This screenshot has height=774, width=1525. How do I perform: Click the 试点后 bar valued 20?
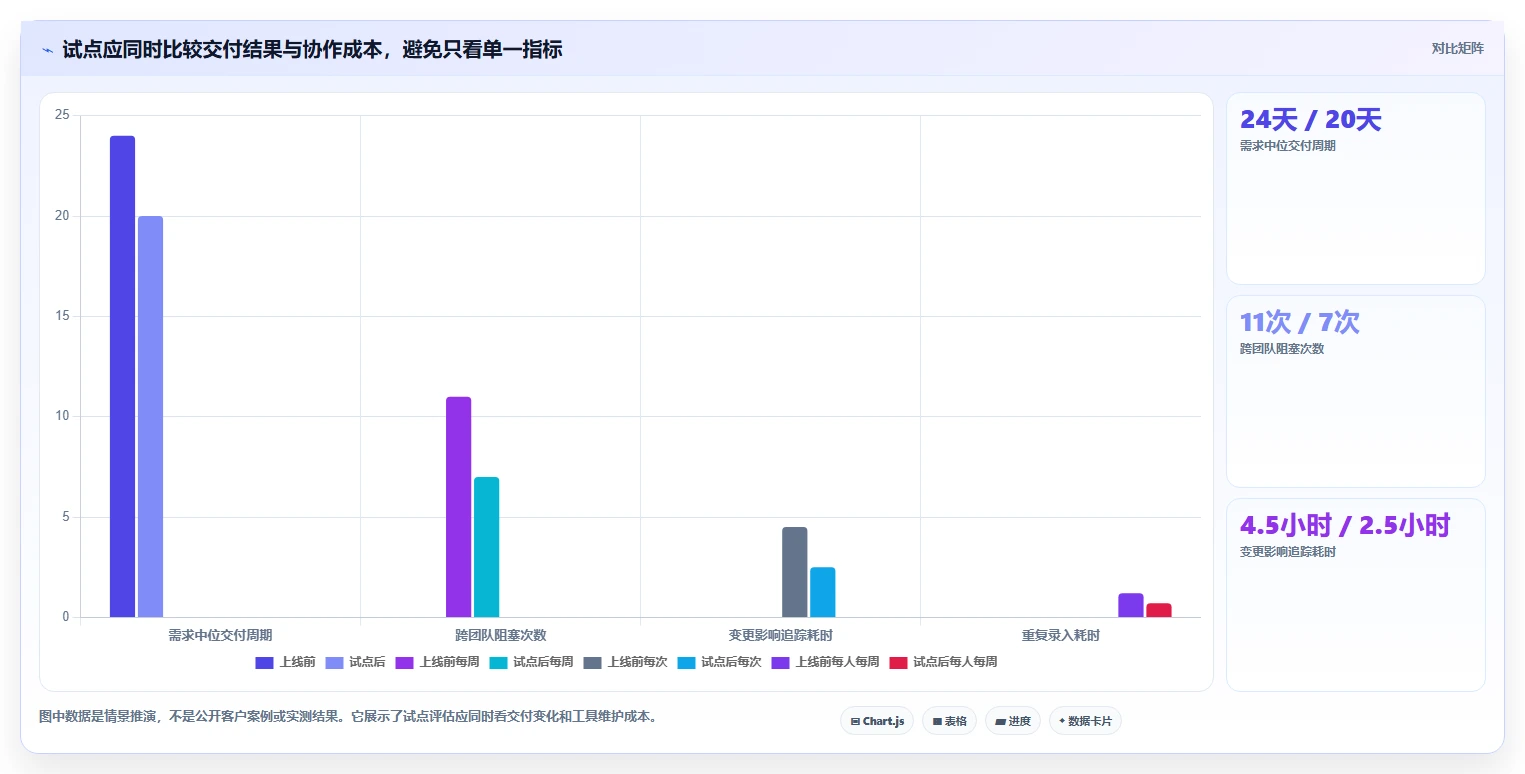coord(150,417)
